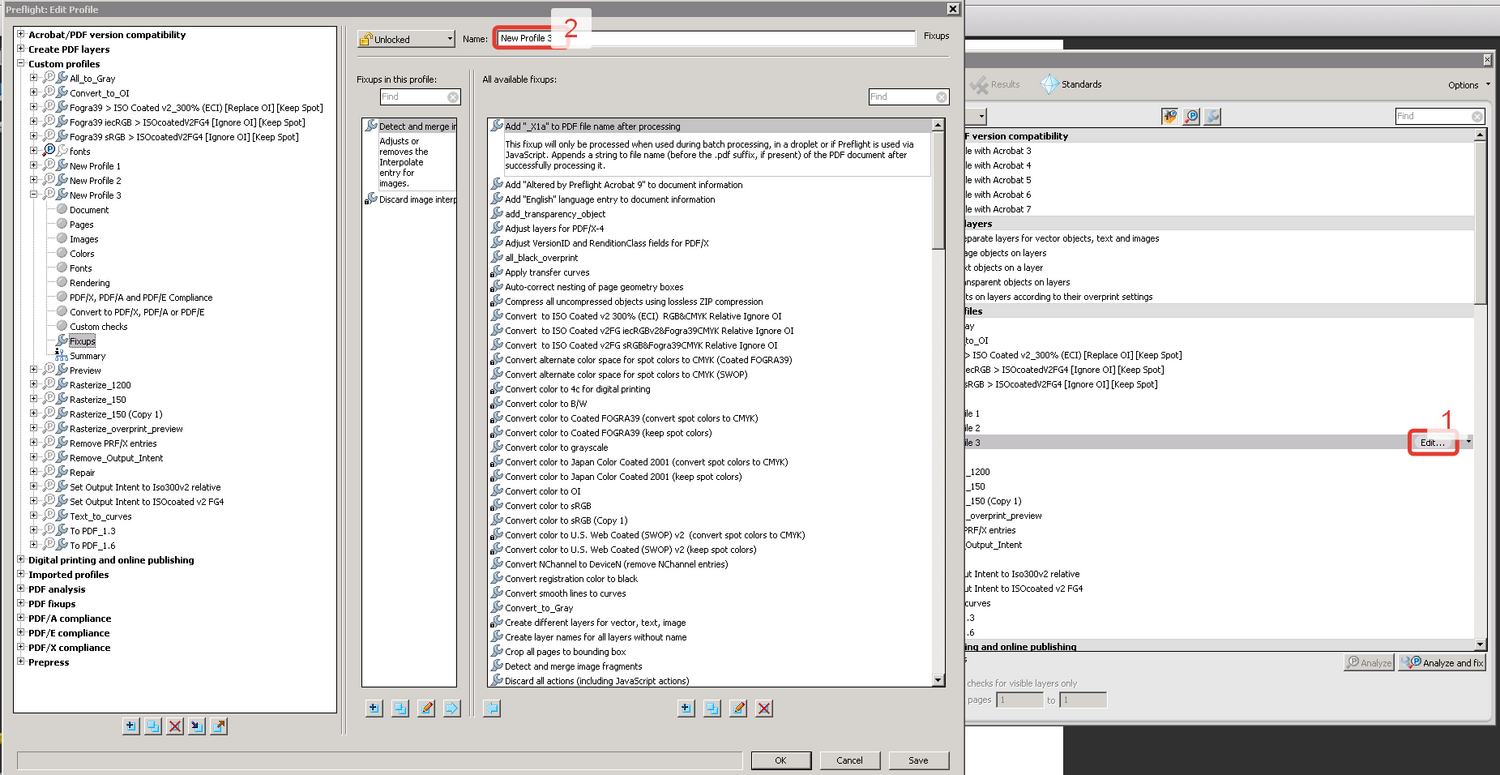Select 'Discard image interpolation' in profile fixups
Viewport: 1500px width, 775px height.
pyautogui.click(x=410, y=200)
